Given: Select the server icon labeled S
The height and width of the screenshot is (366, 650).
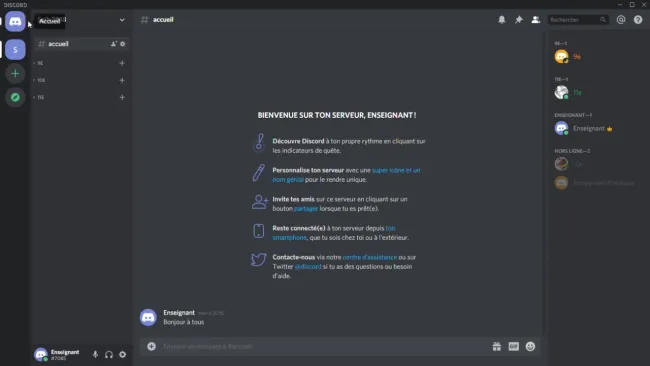Looking at the screenshot, I should [x=15, y=50].
